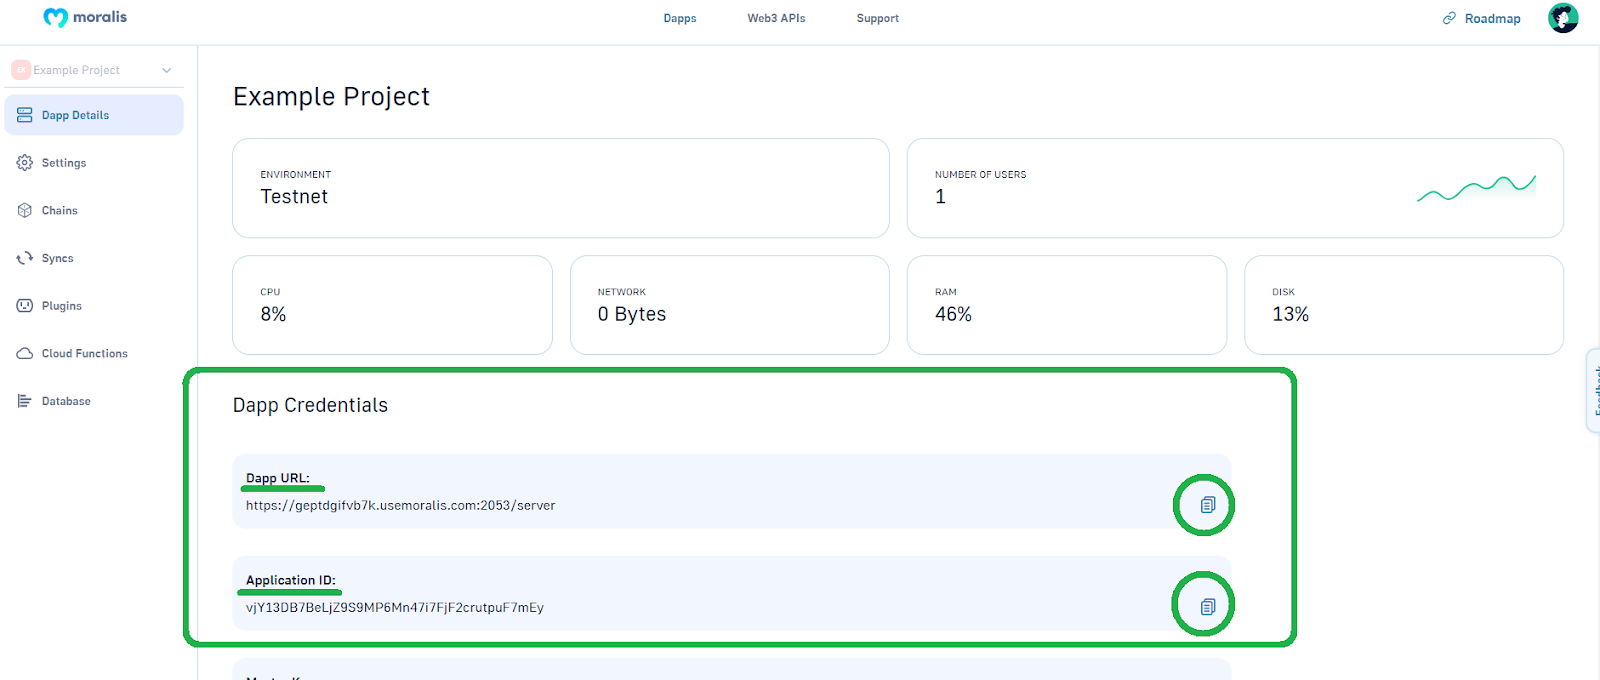Viewport: 1600px width, 680px height.
Task: Click the users trend sparkline chart
Action: [1476, 188]
